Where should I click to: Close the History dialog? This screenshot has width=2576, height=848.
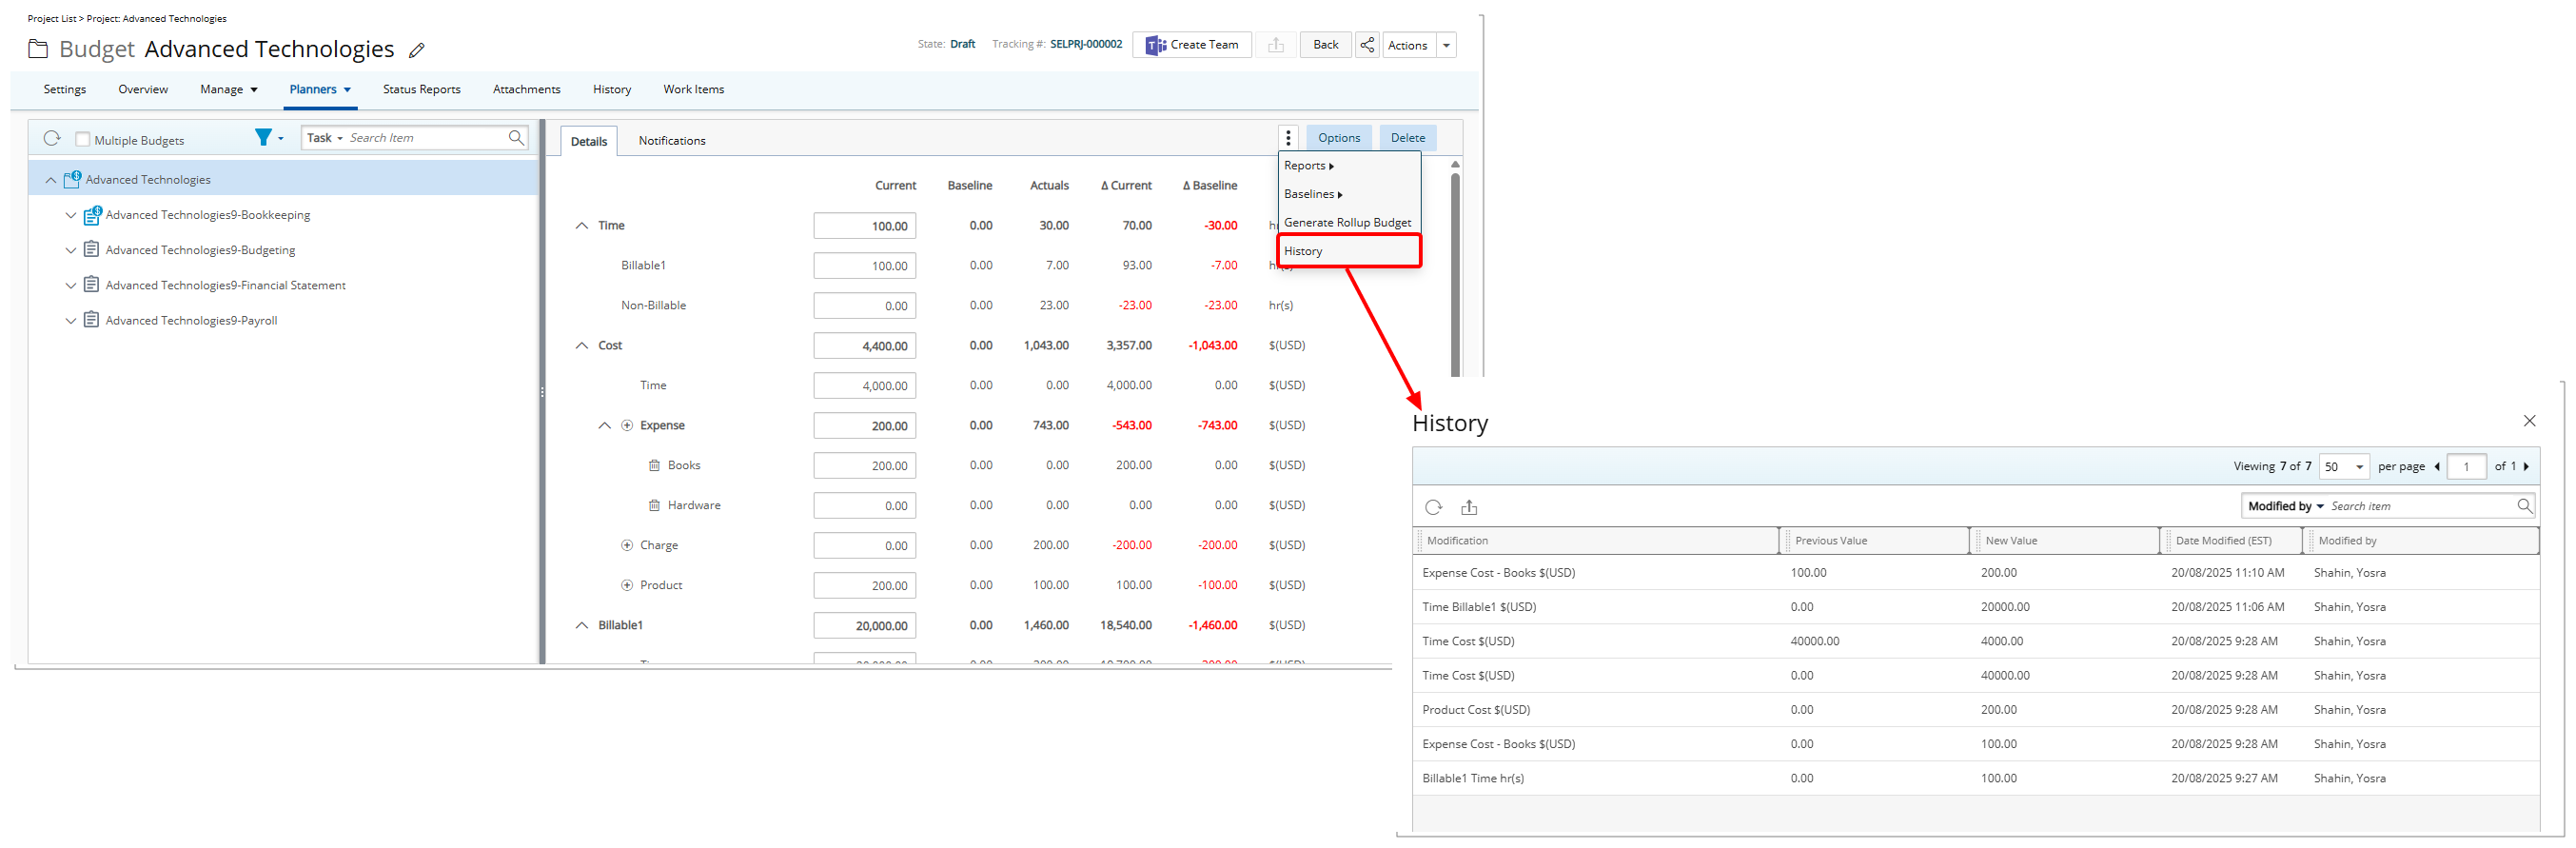(x=2529, y=421)
